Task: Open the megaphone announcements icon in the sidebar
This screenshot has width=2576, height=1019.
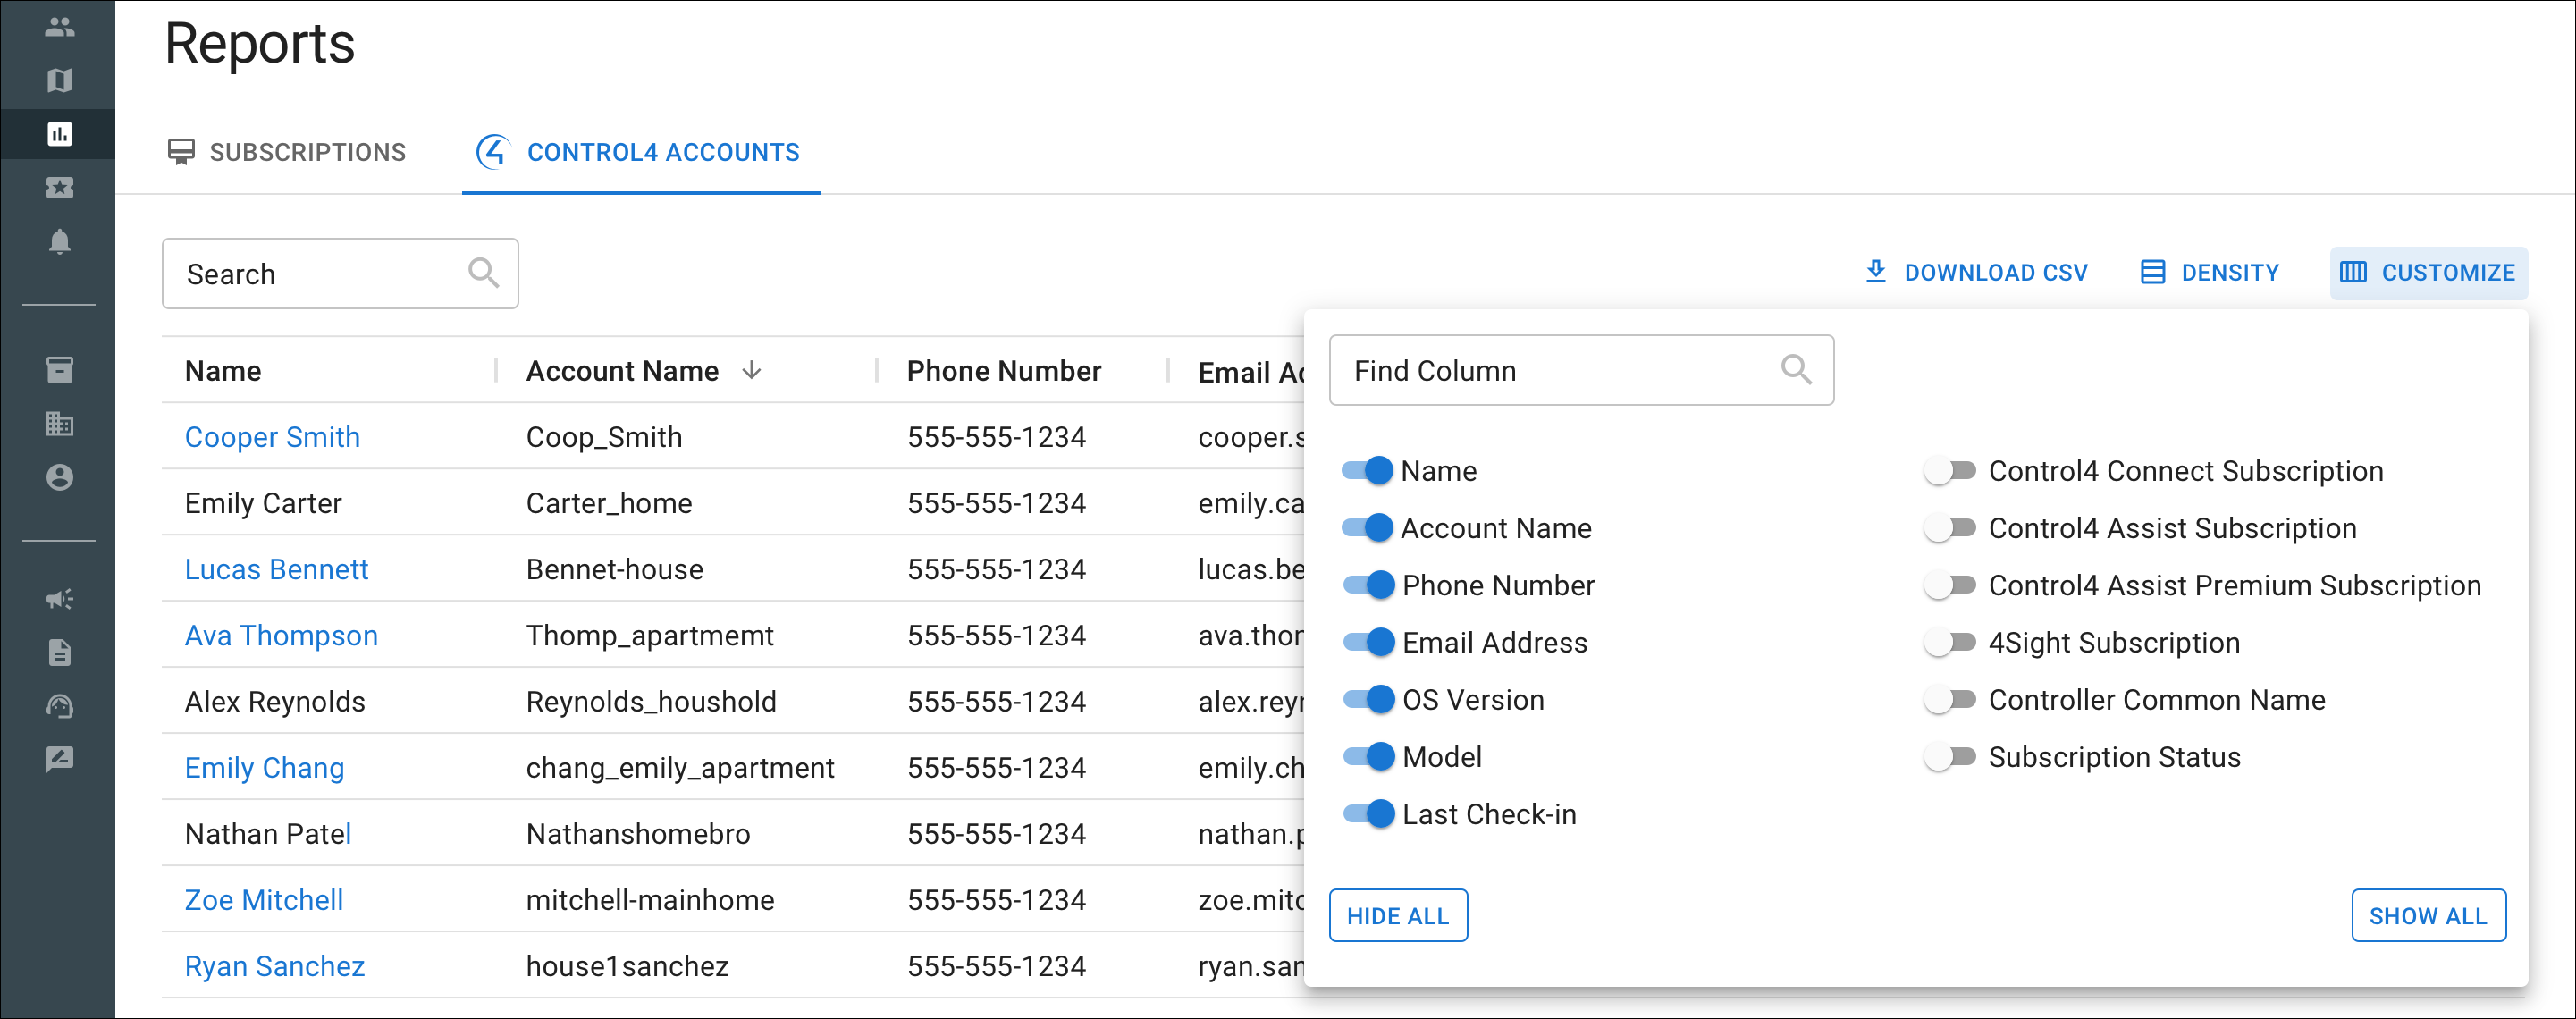Action: 59,599
